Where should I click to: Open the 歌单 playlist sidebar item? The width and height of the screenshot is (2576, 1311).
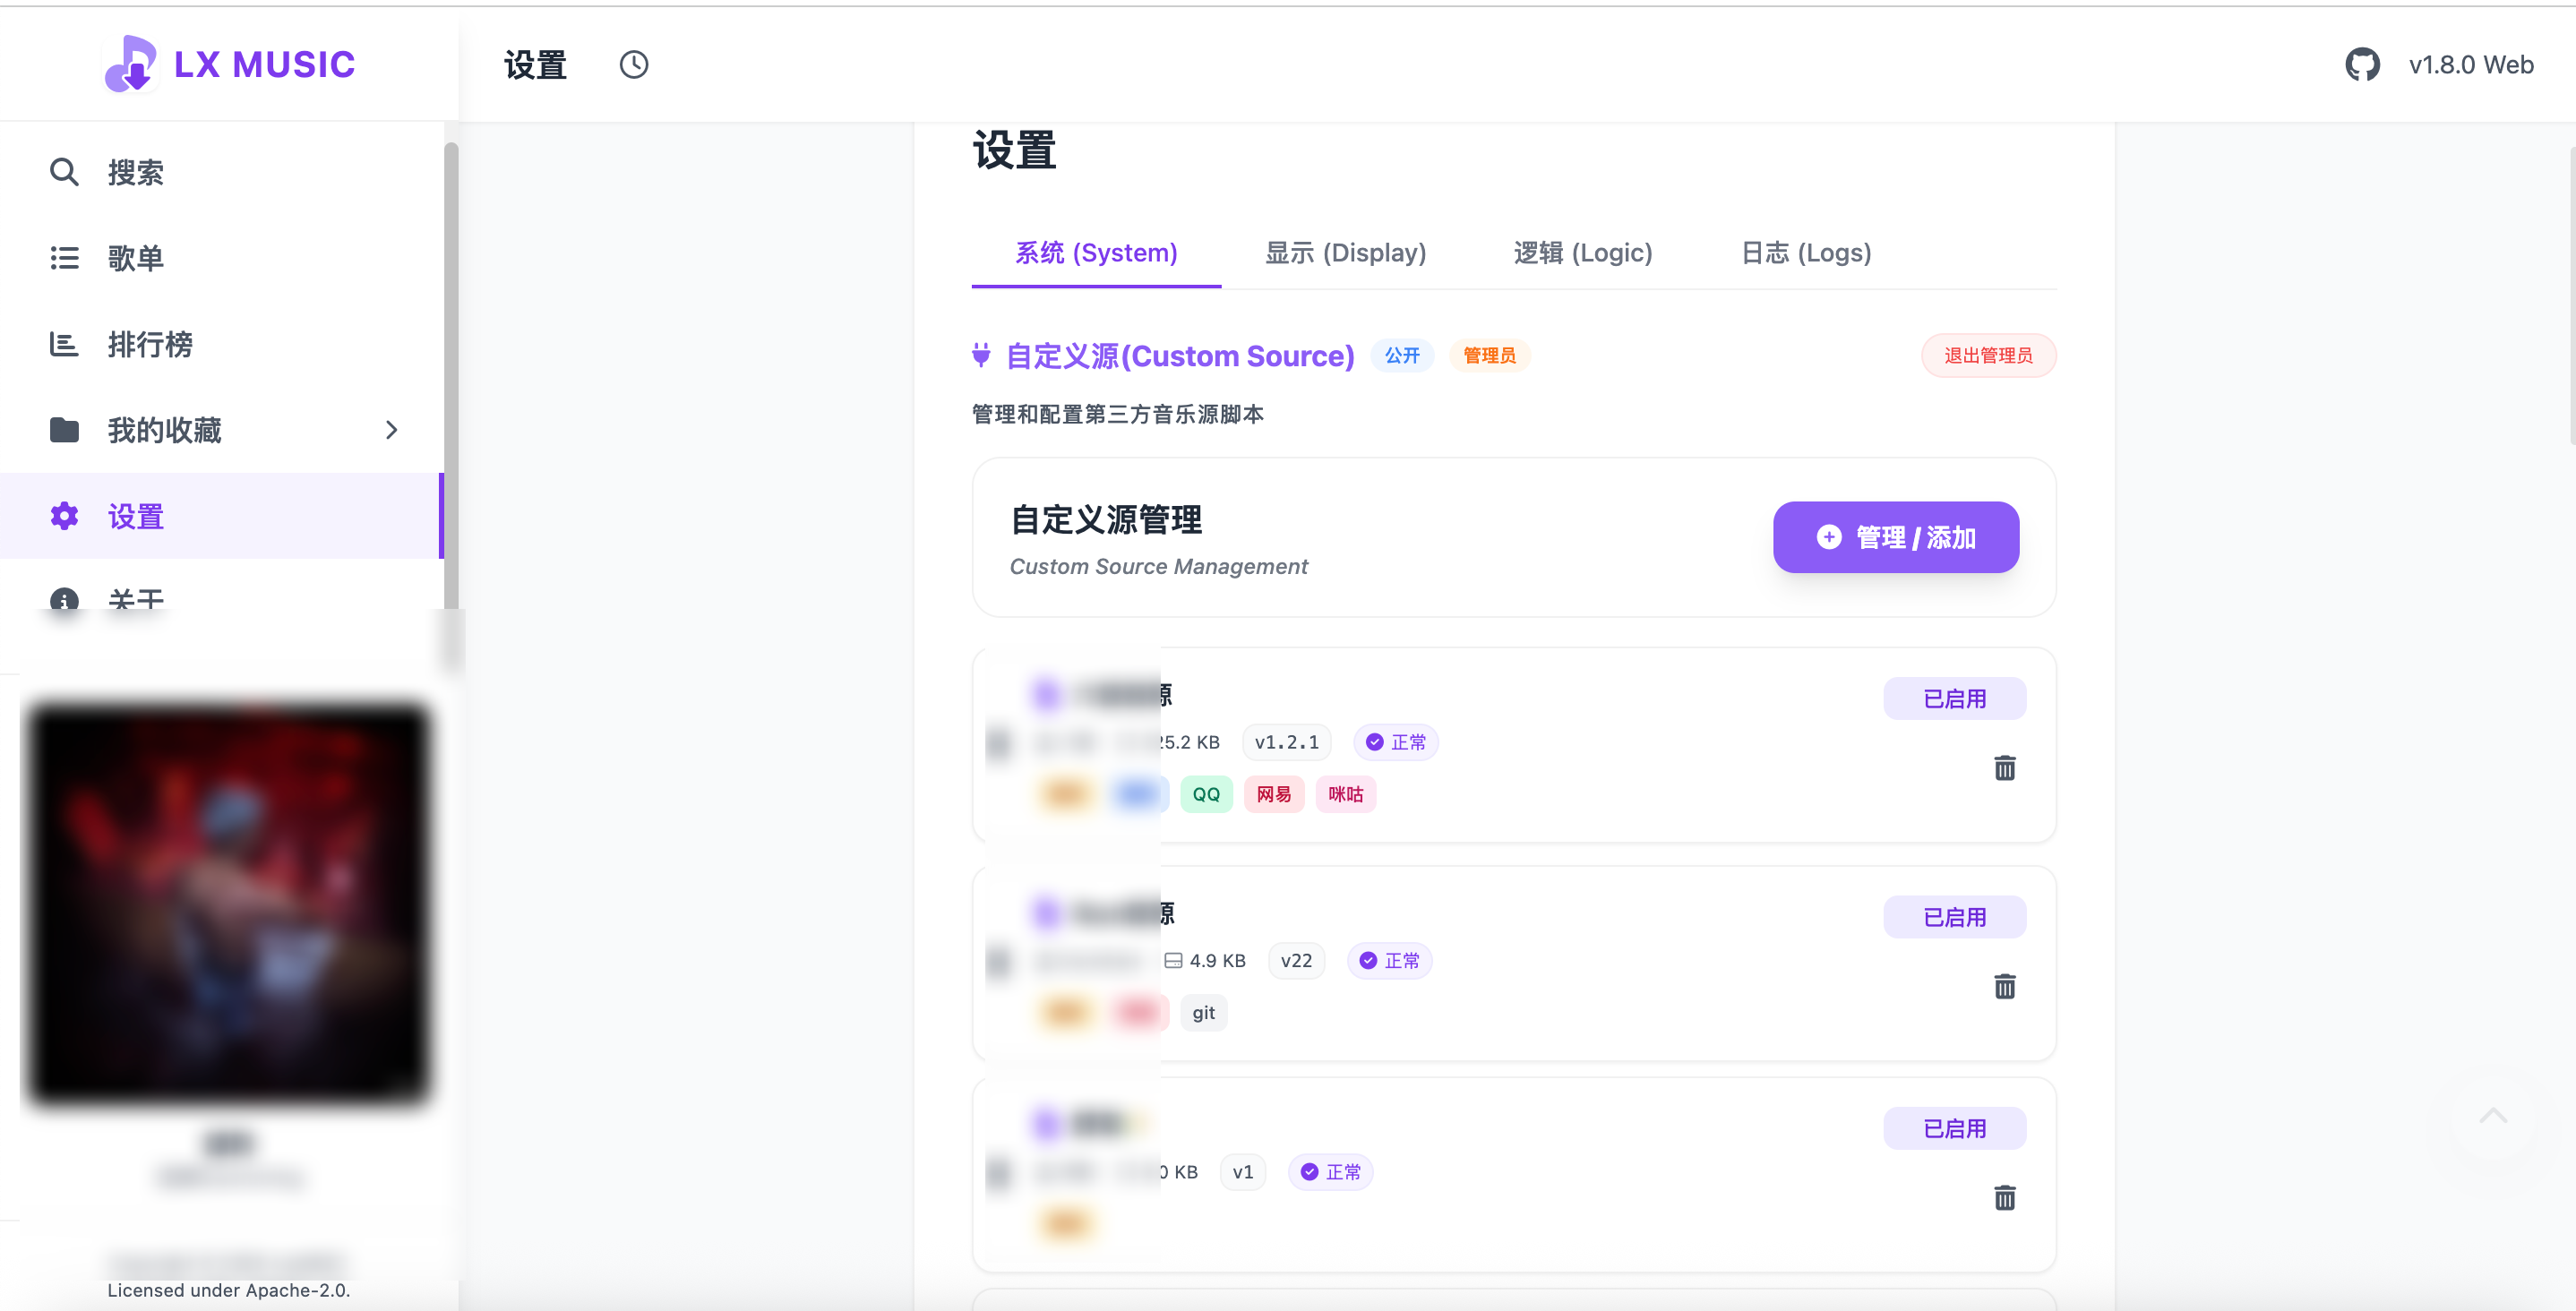pyautogui.click(x=135, y=259)
